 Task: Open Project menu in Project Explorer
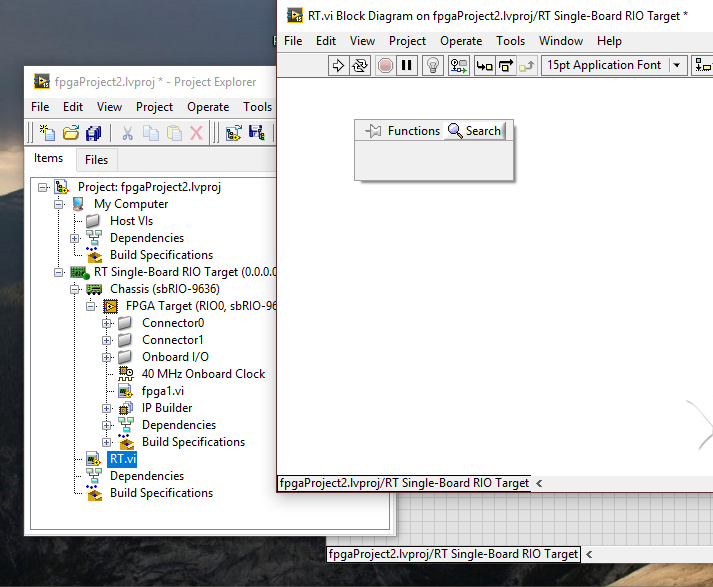pyautogui.click(x=154, y=107)
